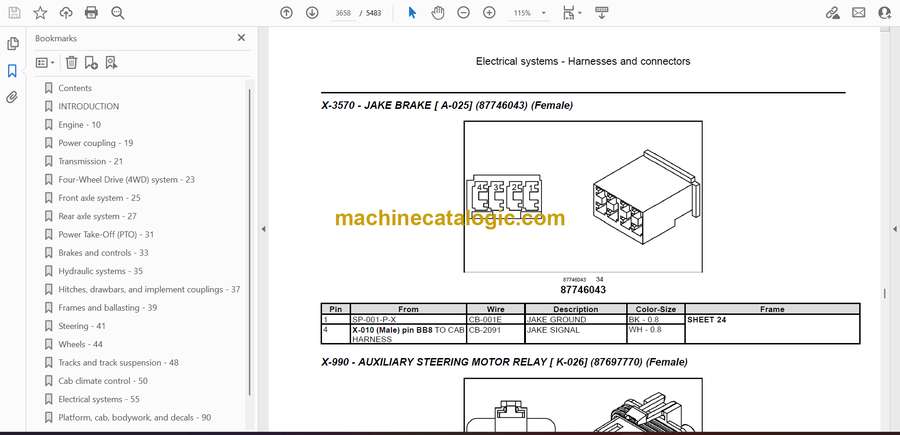The image size is (900, 435).
Task: Open Platform, cab, bodywork, and decals bookmark
Action: tap(134, 418)
